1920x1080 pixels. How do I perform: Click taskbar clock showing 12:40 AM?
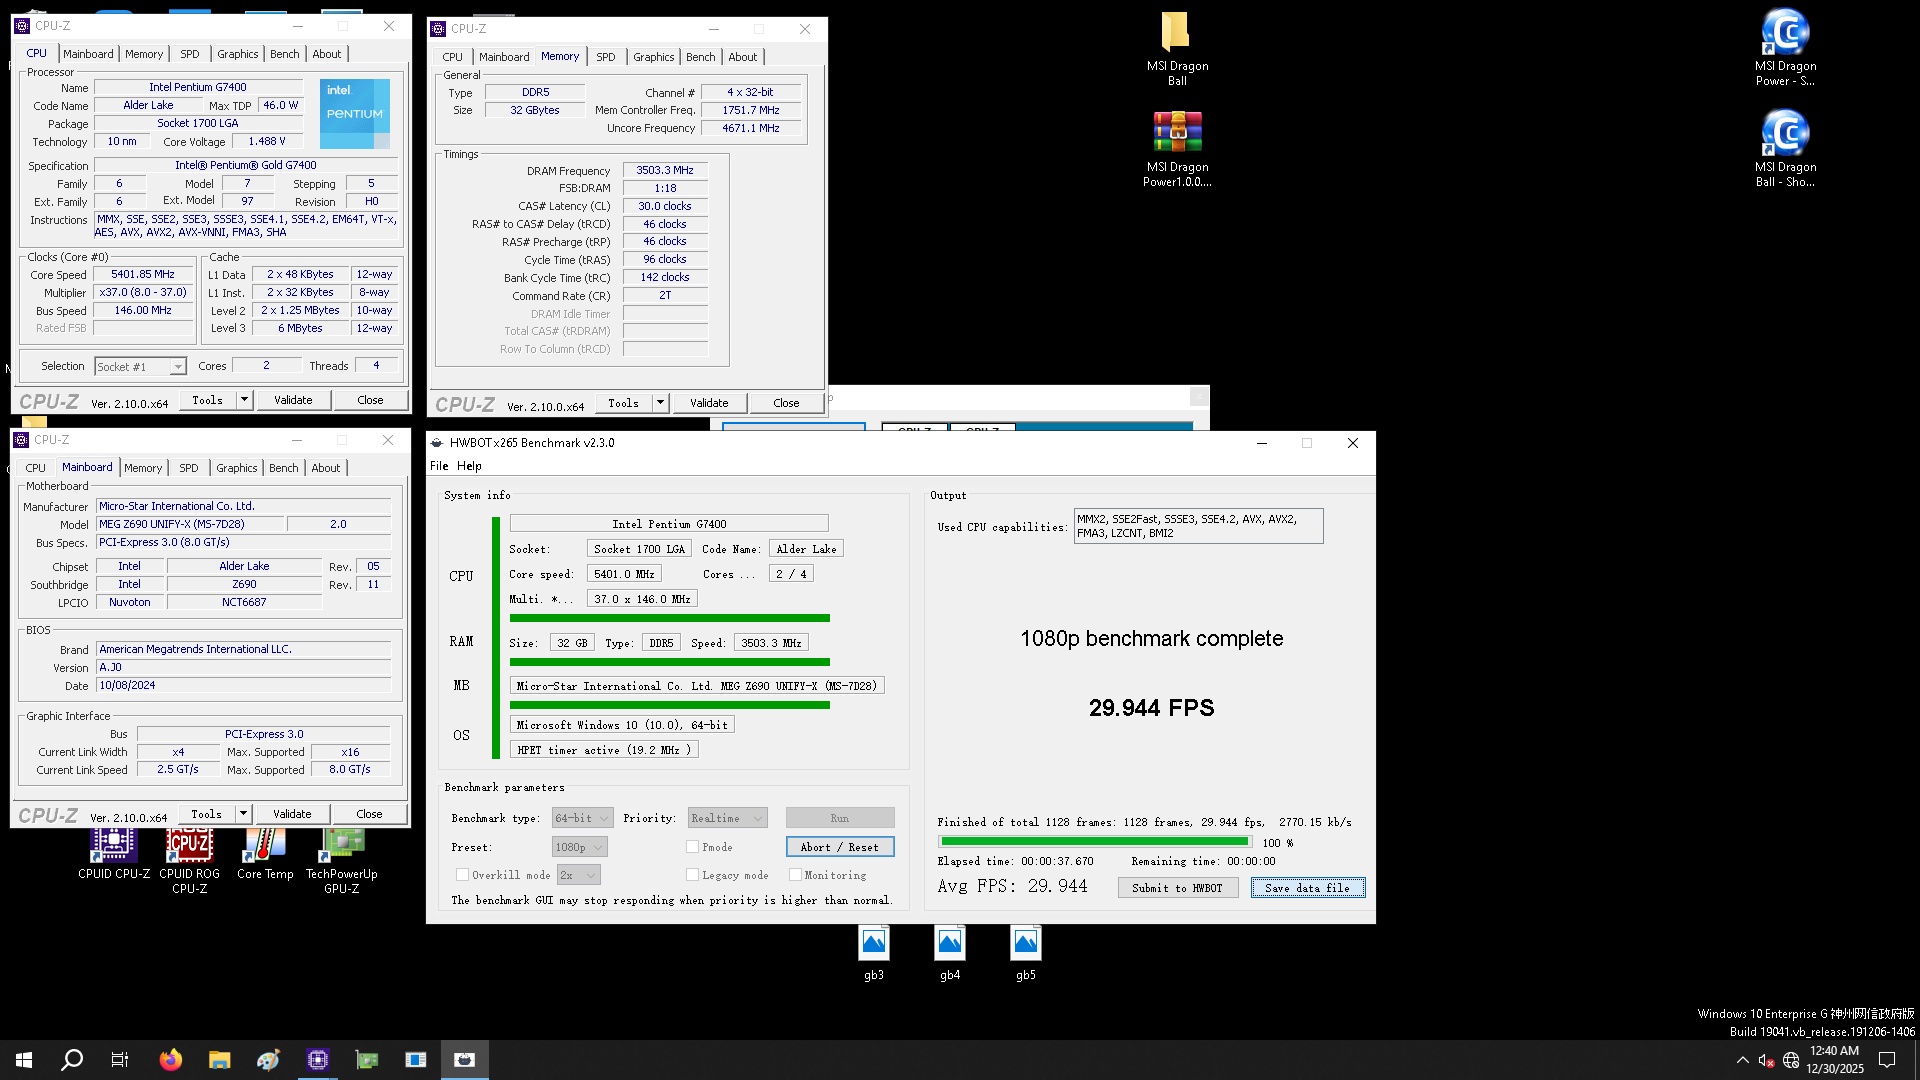point(1834,1060)
